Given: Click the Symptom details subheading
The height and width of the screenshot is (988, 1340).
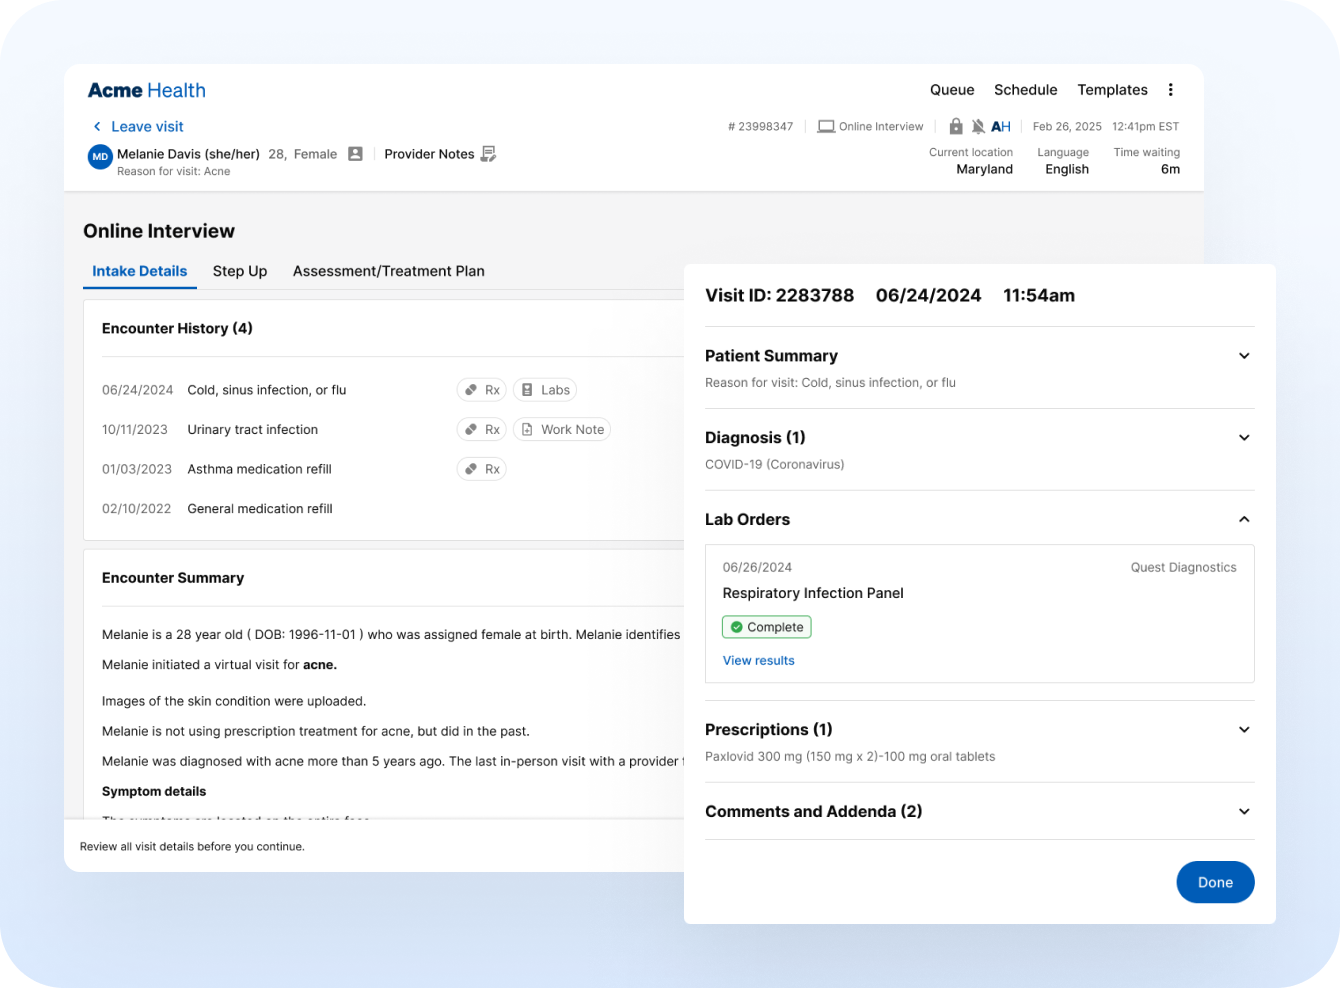Looking at the screenshot, I should point(154,792).
